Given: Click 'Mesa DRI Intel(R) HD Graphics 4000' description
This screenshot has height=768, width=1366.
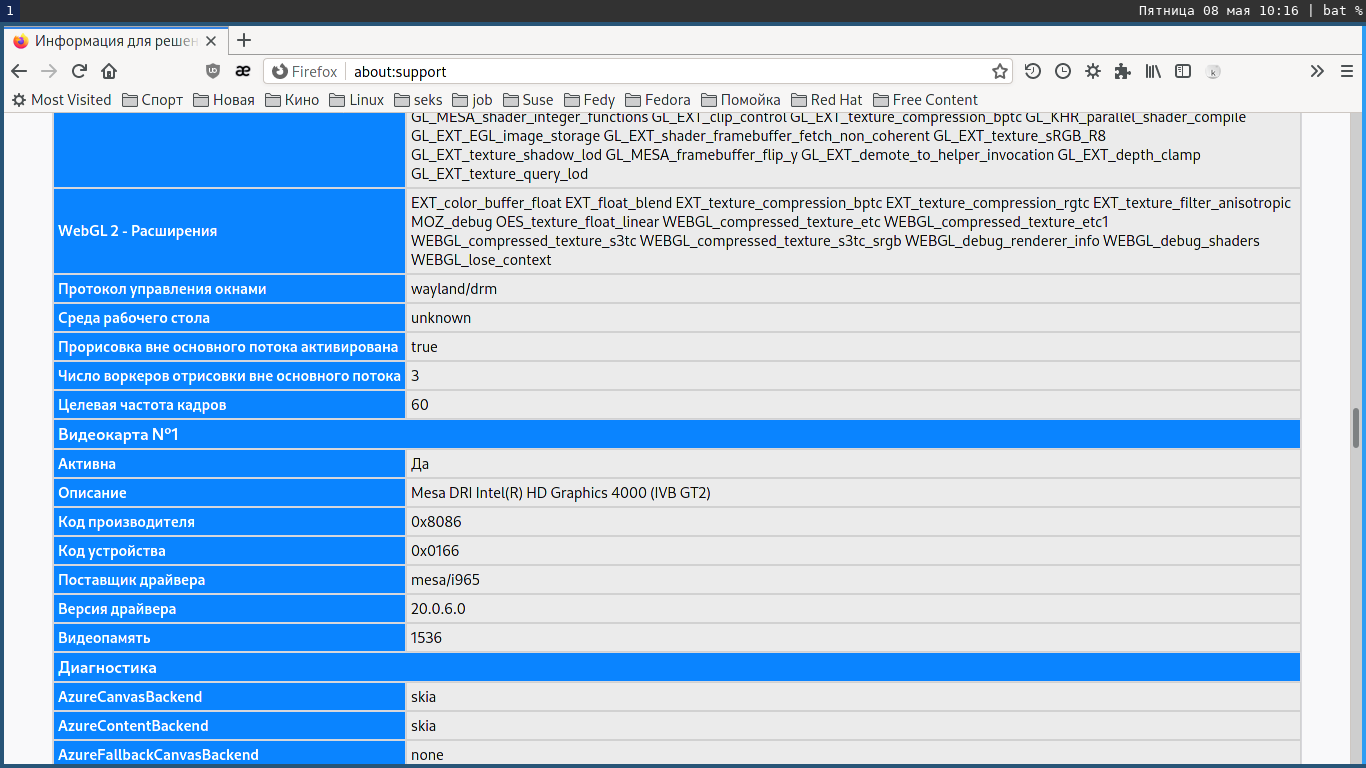Looking at the screenshot, I should coord(561,493).
